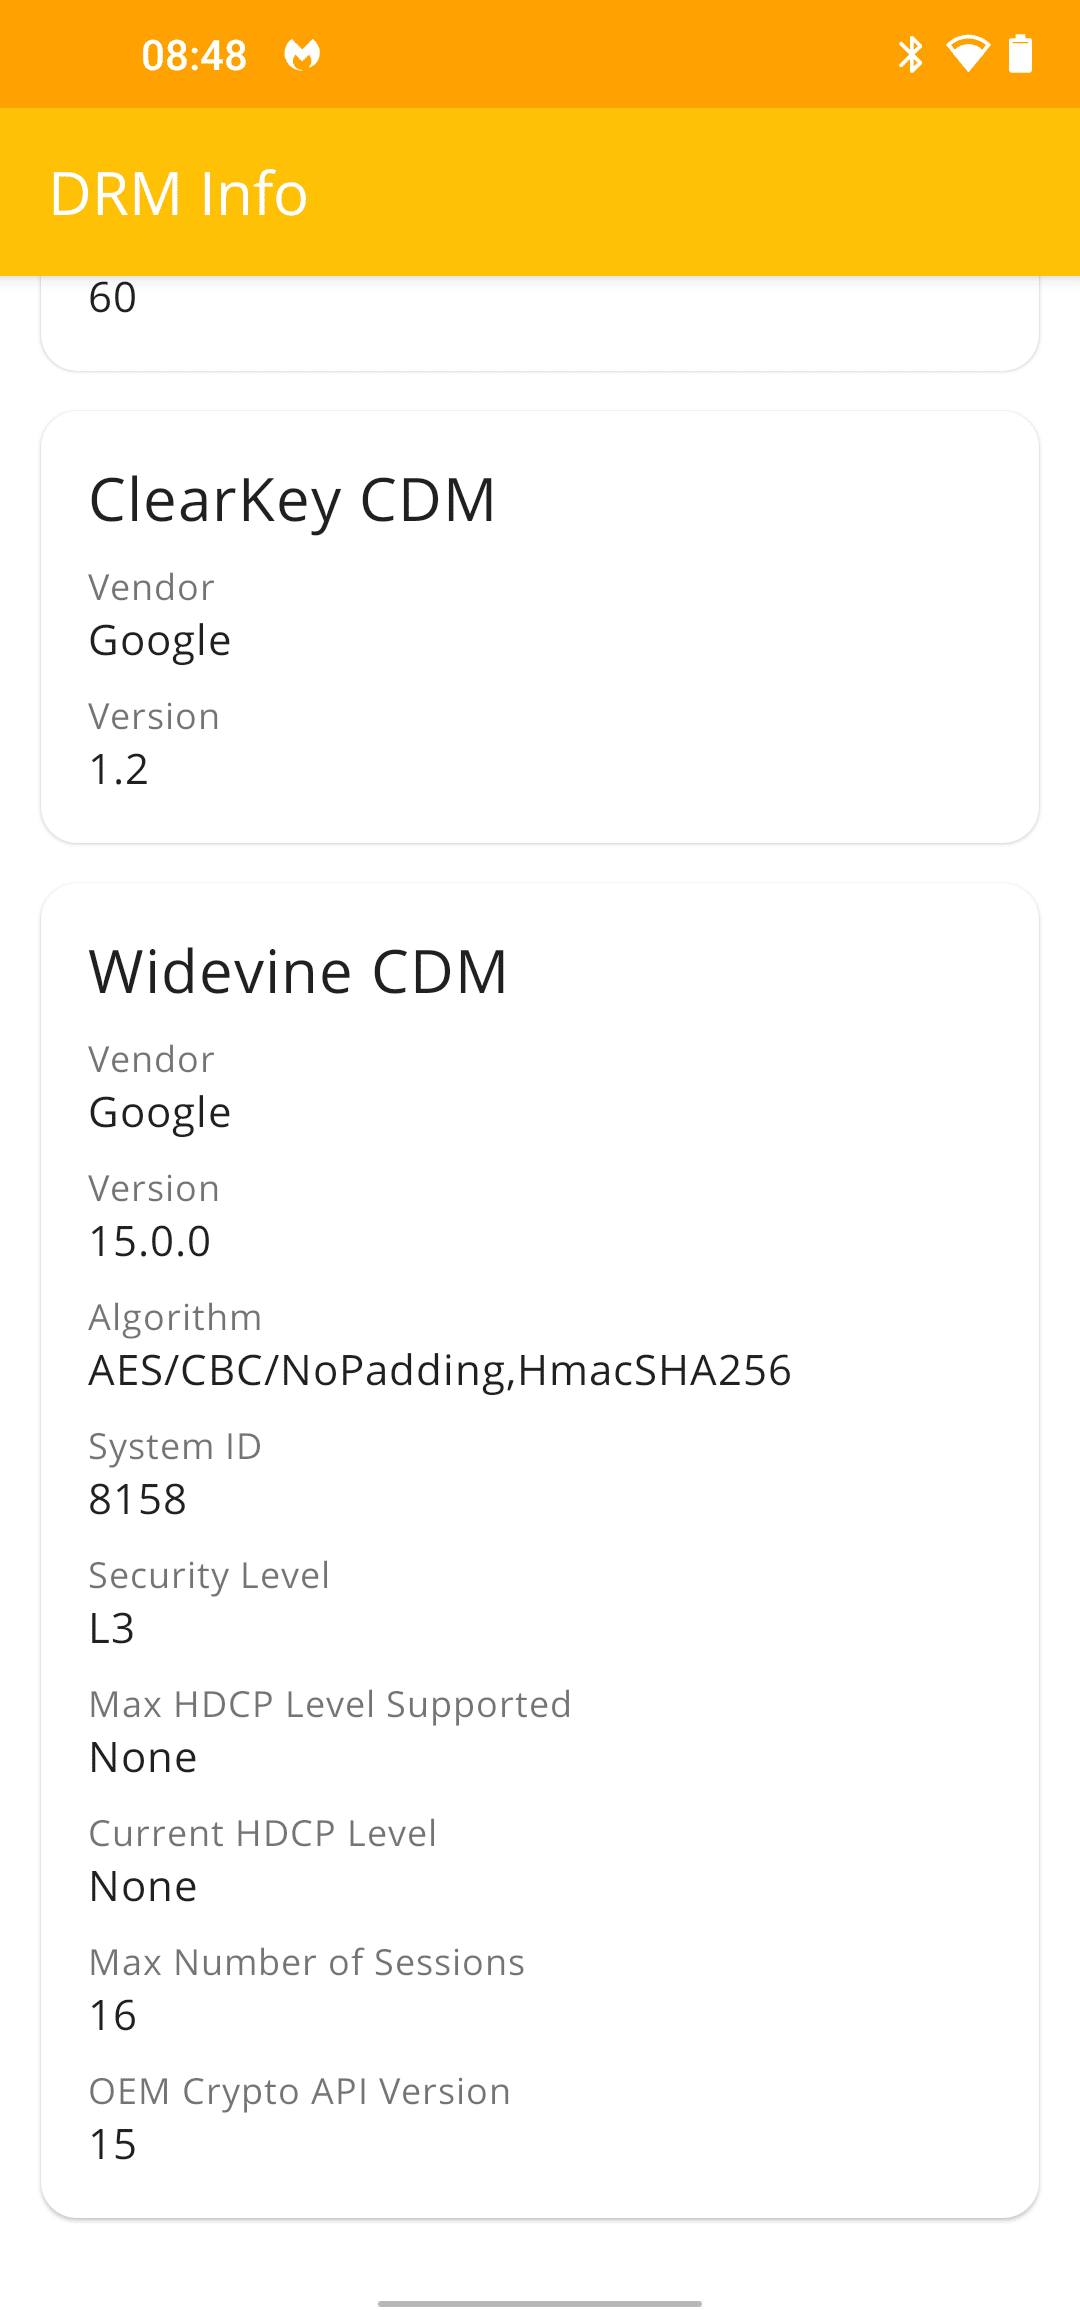Tap the Security Level value L3
The height and width of the screenshot is (2310, 1080).
pyautogui.click(x=112, y=1628)
